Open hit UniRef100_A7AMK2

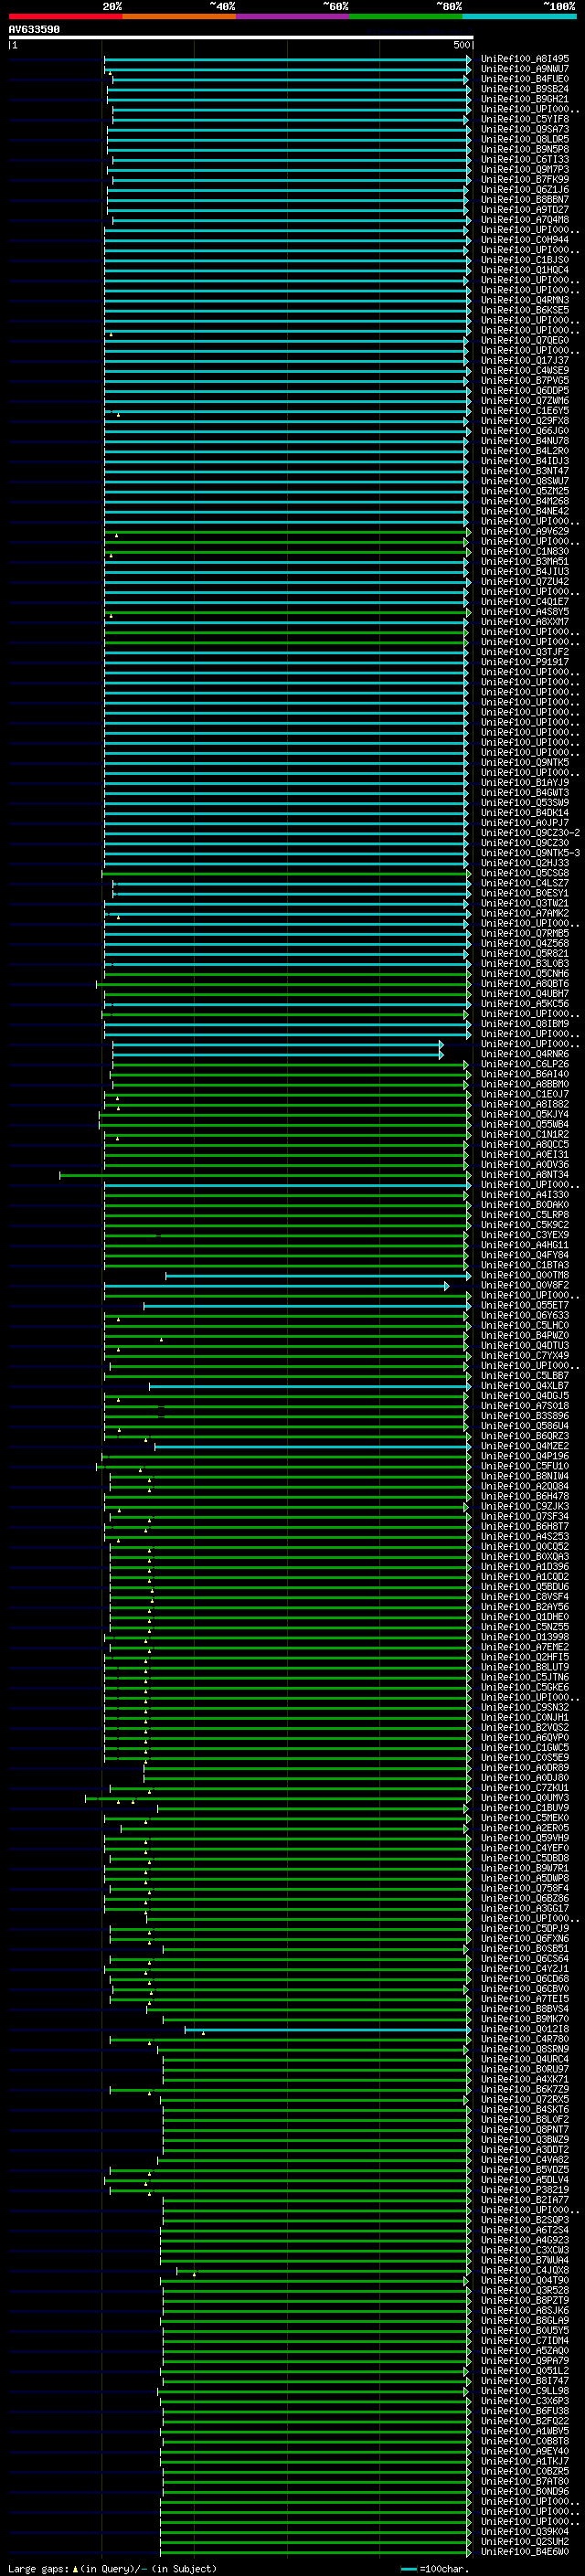[x=525, y=913]
